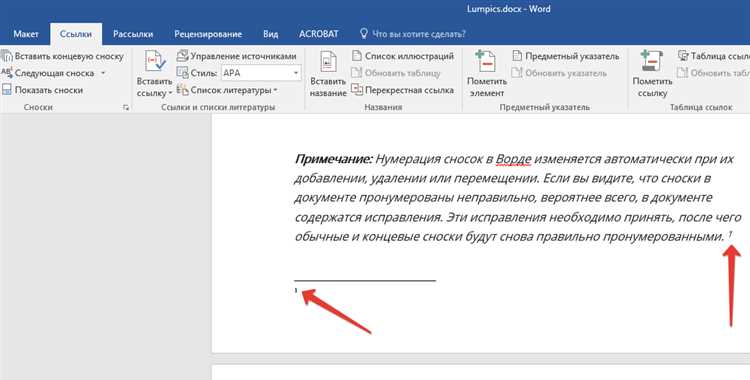Select the Ссылки ribbon tab
The height and width of the screenshot is (380, 750).
click(76, 34)
